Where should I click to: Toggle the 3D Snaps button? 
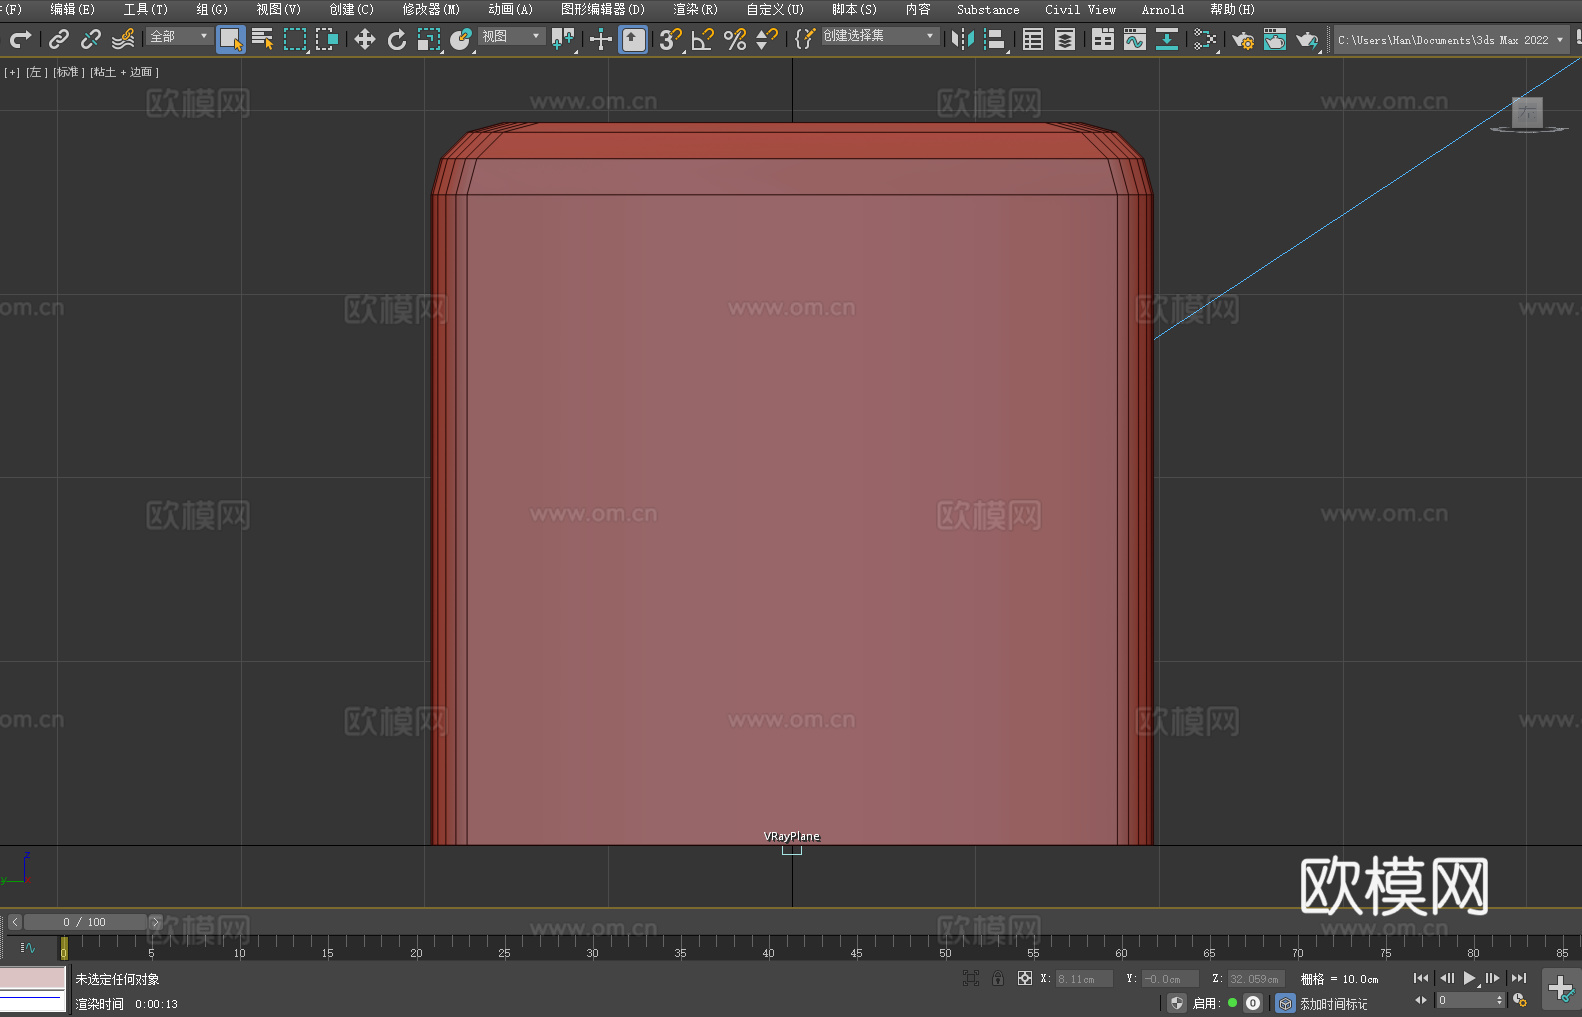coord(671,39)
